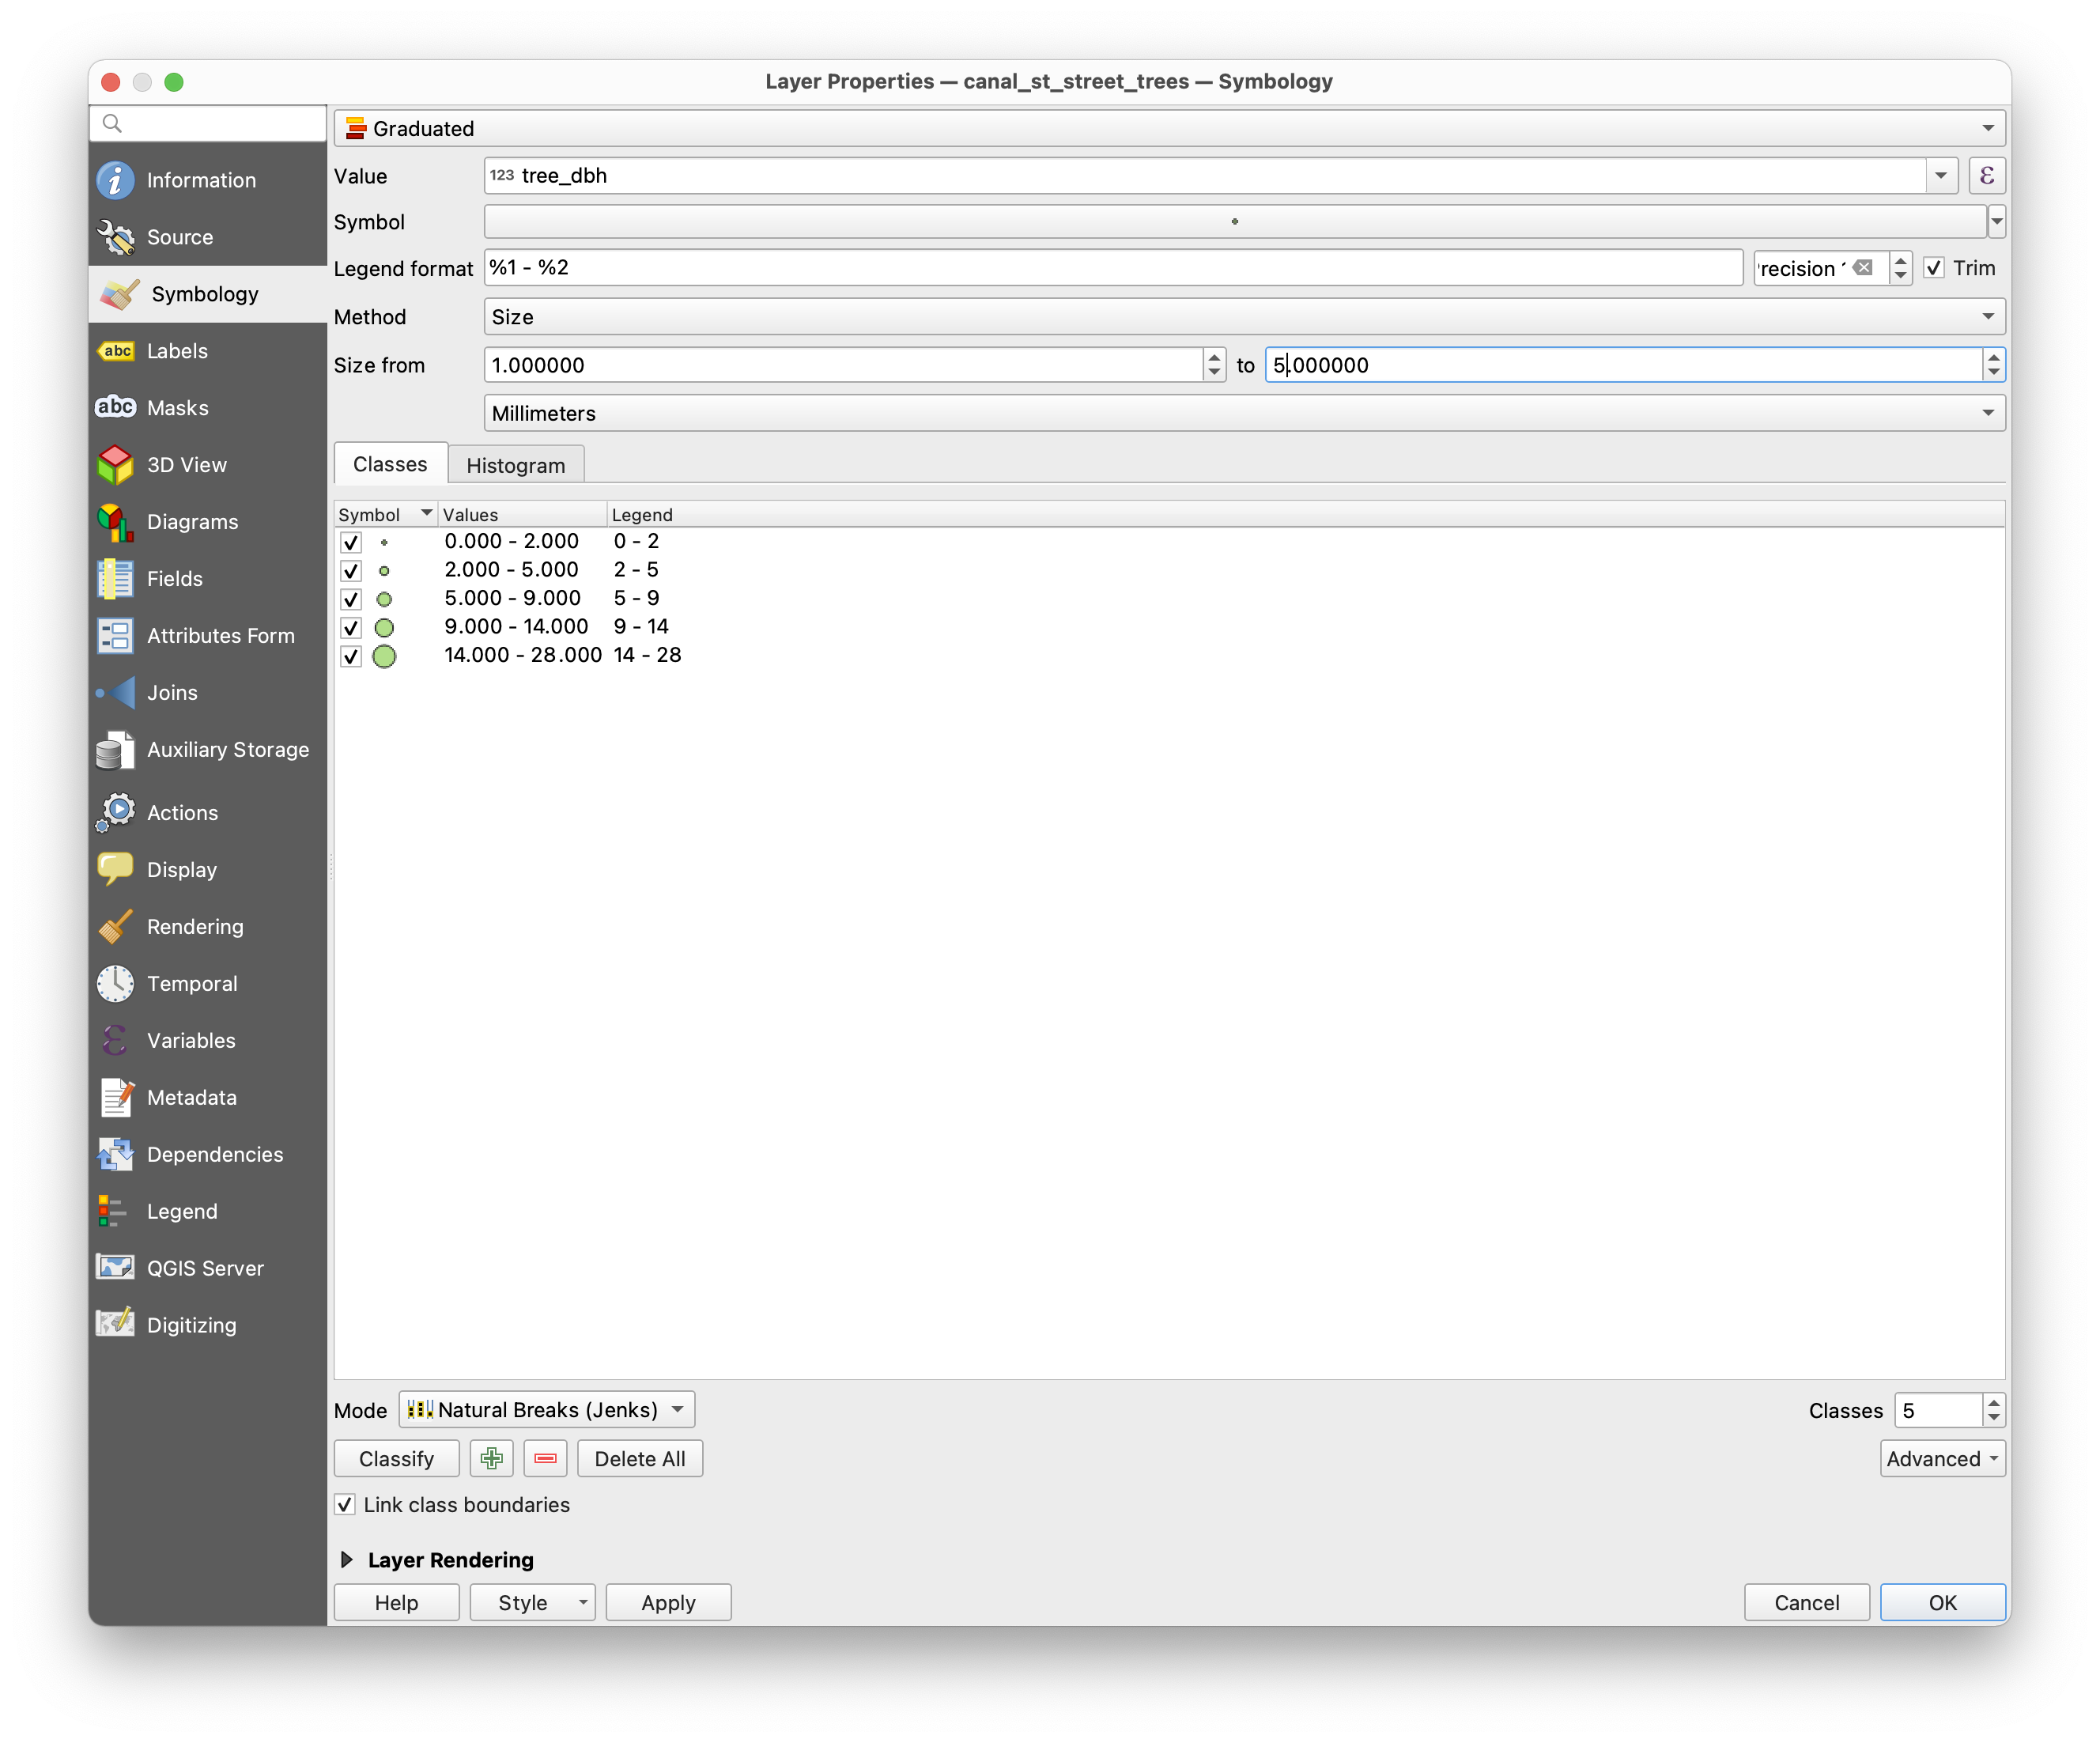2100x1743 pixels.
Task: Open the Temporal properties section
Action: [192, 984]
